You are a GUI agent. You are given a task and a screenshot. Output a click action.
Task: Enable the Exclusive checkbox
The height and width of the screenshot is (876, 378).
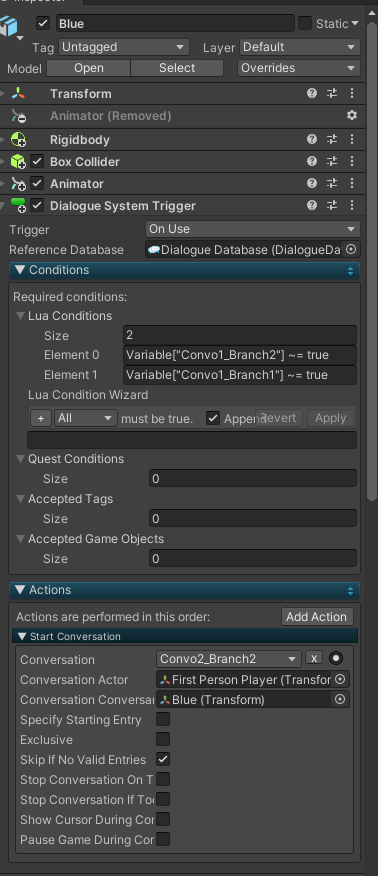pos(163,739)
